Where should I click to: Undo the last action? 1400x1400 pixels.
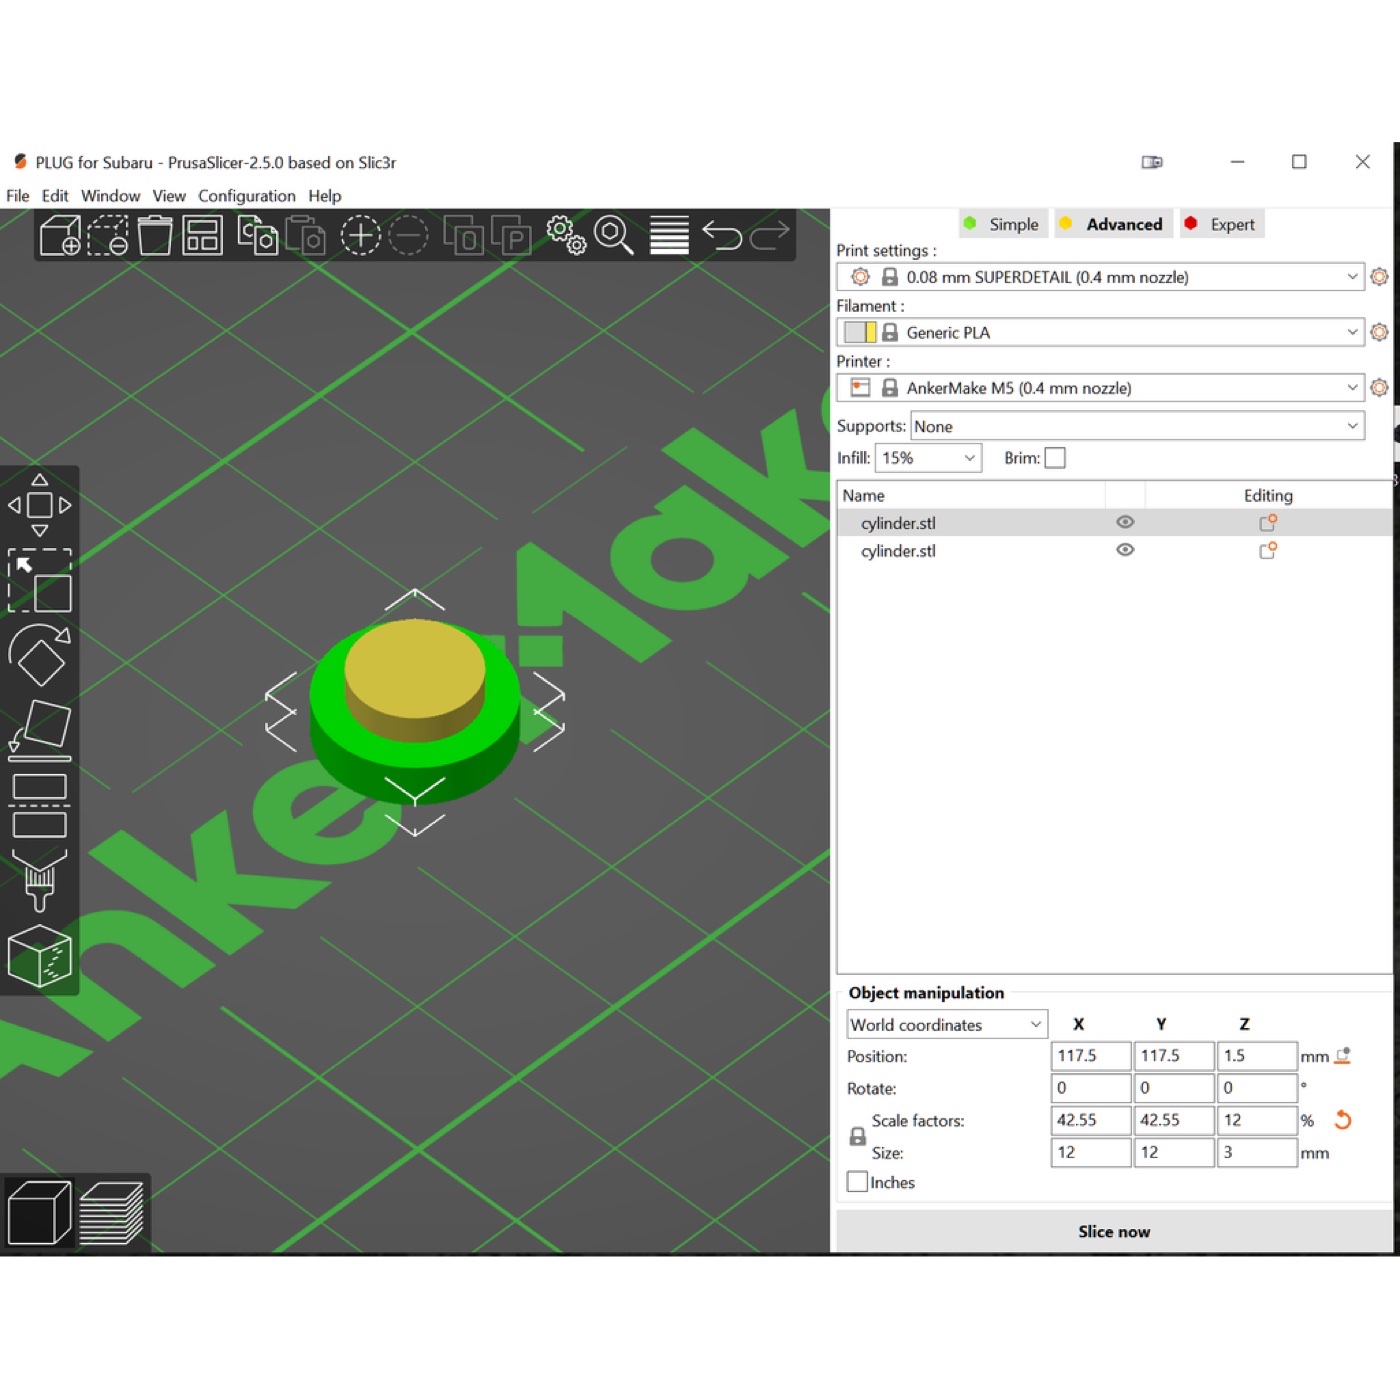[x=722, y=236]
